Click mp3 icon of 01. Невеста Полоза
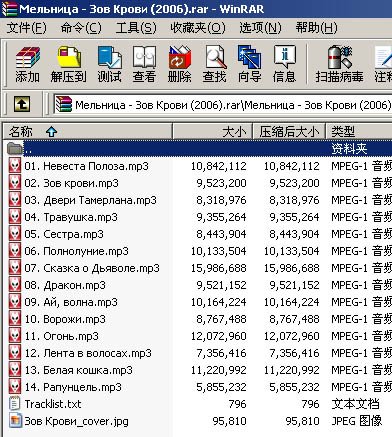Image resolution: width=392 pixels, height=437 pixels. click(15, 166)
